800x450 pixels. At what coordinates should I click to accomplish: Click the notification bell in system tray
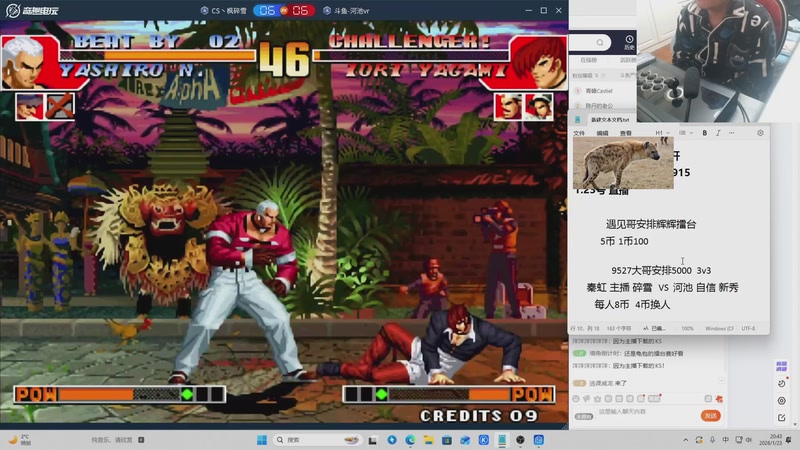click(x=789, y=440)
